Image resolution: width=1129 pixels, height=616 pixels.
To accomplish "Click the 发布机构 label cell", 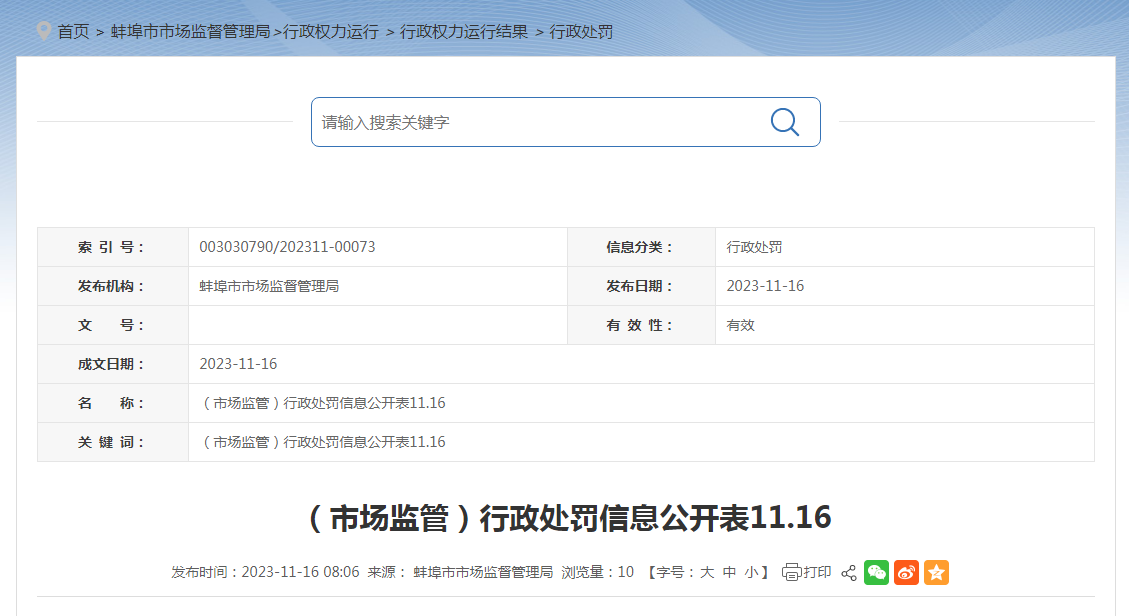I will (x=113, y=286).
